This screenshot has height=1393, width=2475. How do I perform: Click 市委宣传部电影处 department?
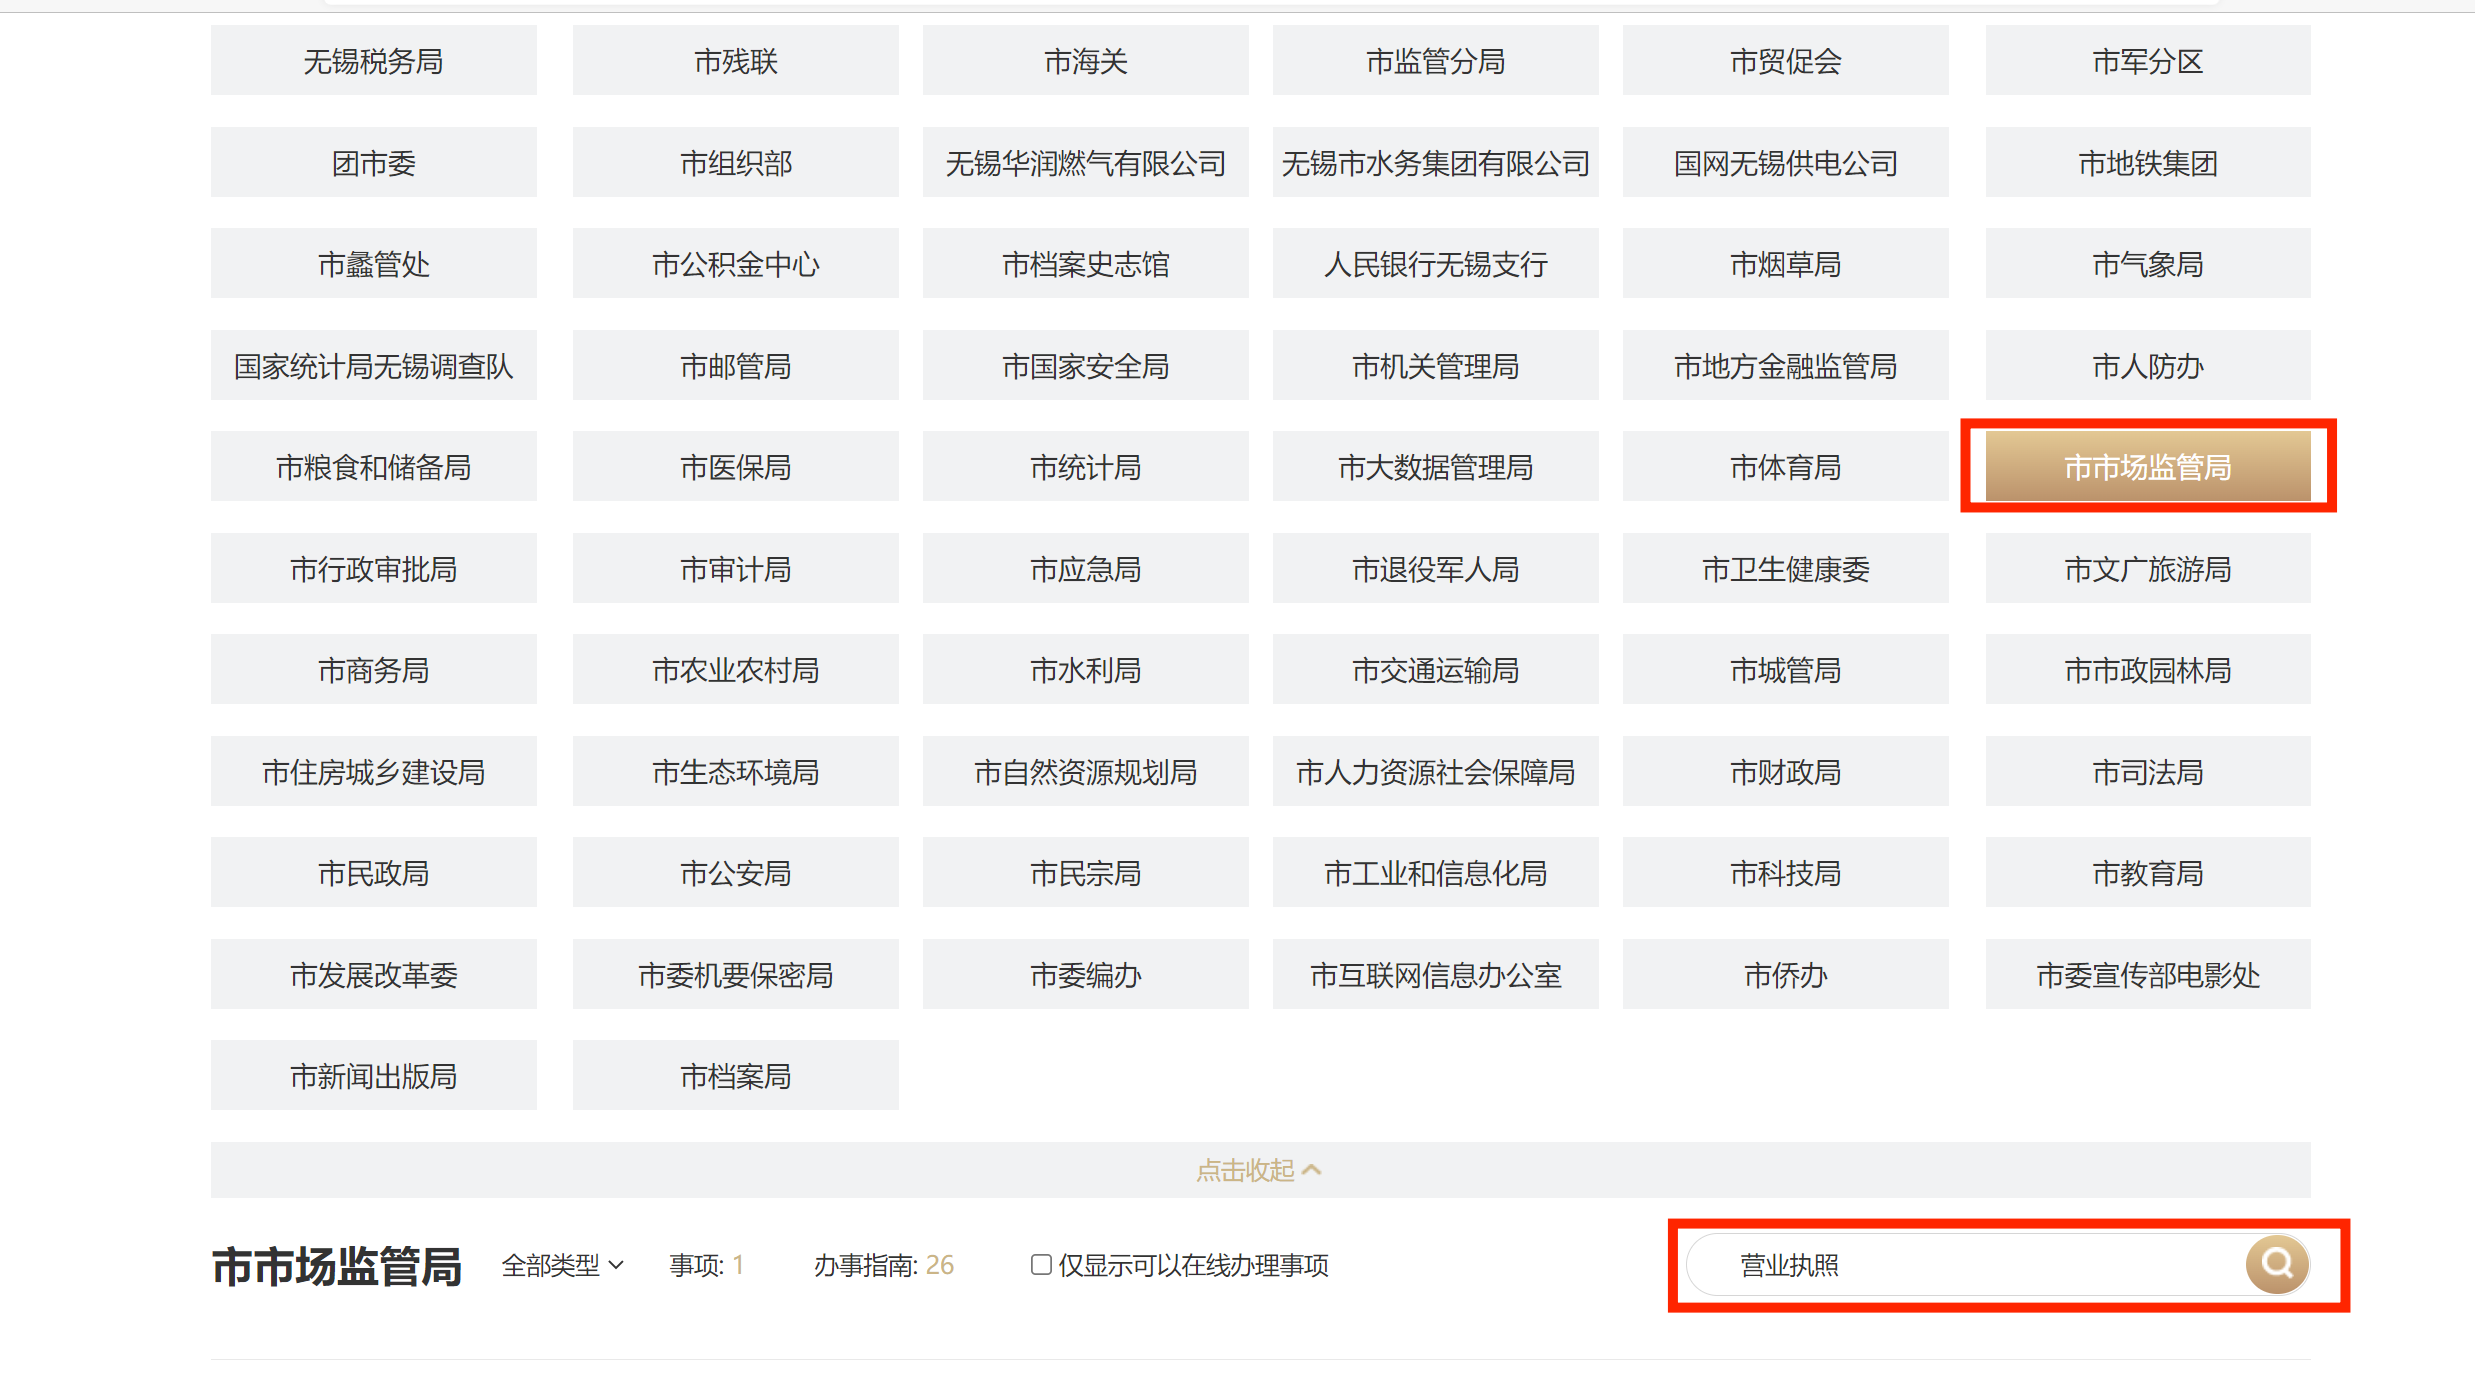[x=2147, y=975]
